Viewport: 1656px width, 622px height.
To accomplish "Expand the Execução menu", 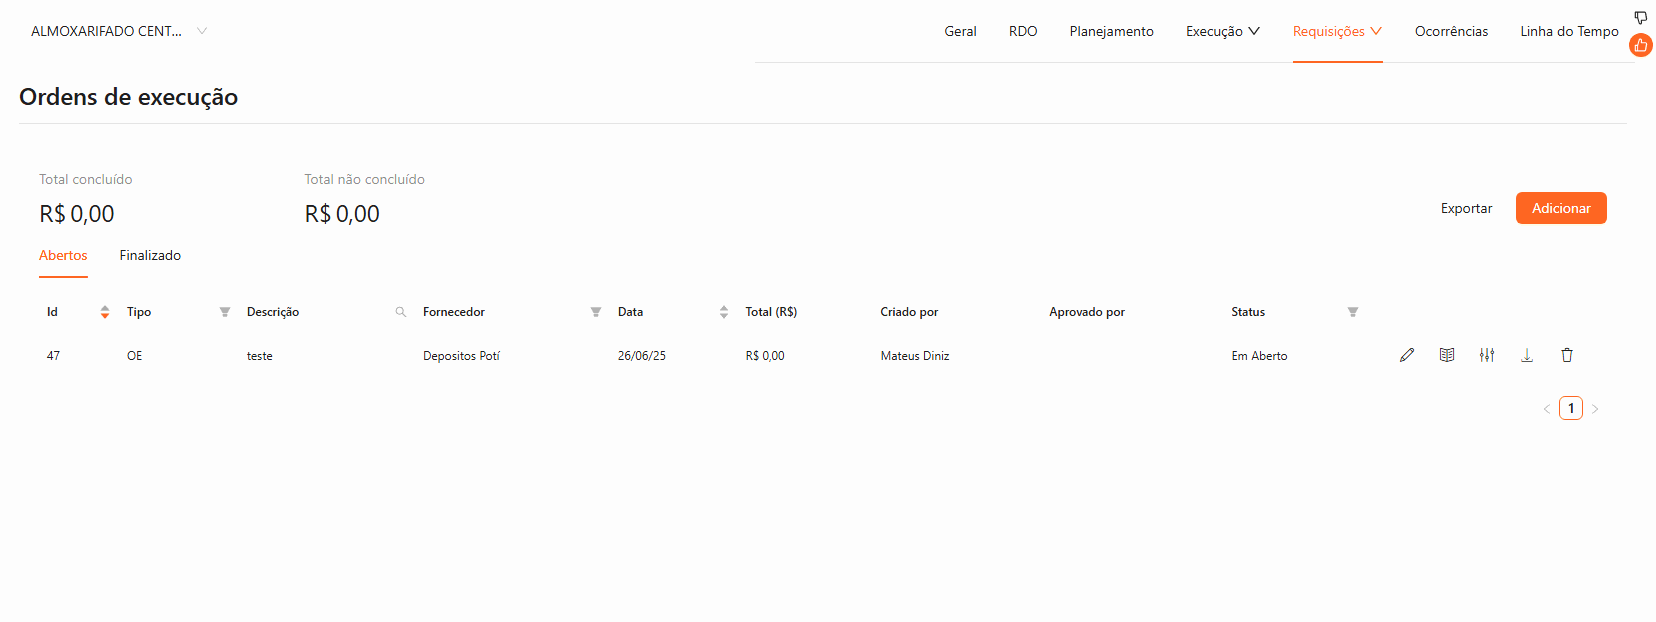I will pos(1222,31).
